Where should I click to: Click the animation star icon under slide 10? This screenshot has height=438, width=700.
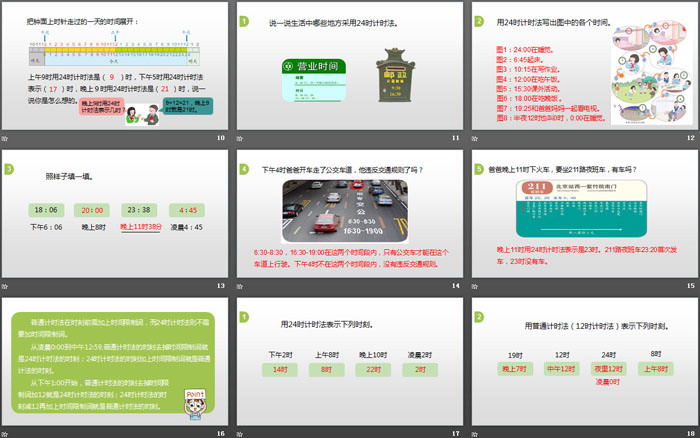tap(6, 139)
